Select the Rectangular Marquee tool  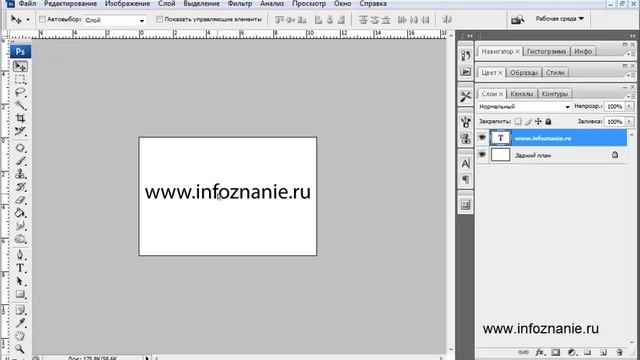[x=20, y=79]
